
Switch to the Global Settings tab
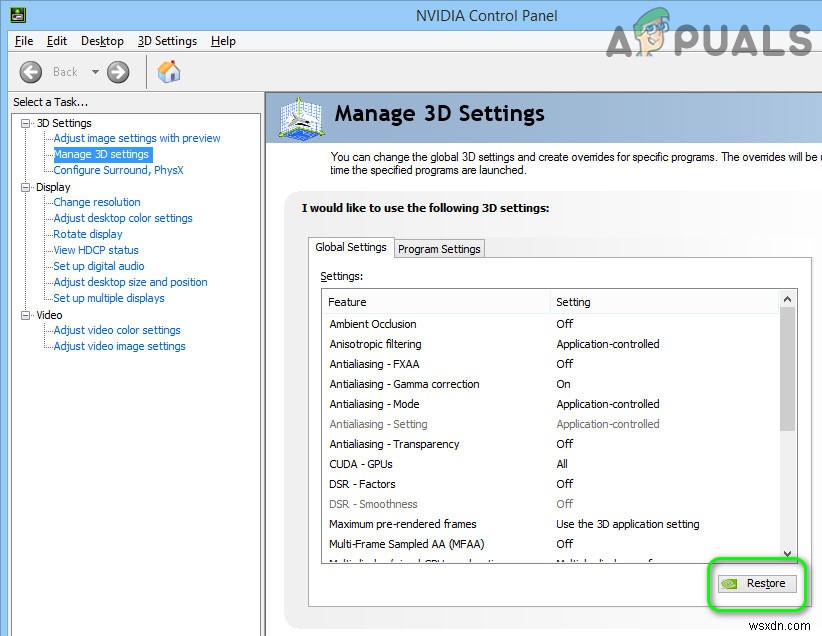(x=351, y=247)
